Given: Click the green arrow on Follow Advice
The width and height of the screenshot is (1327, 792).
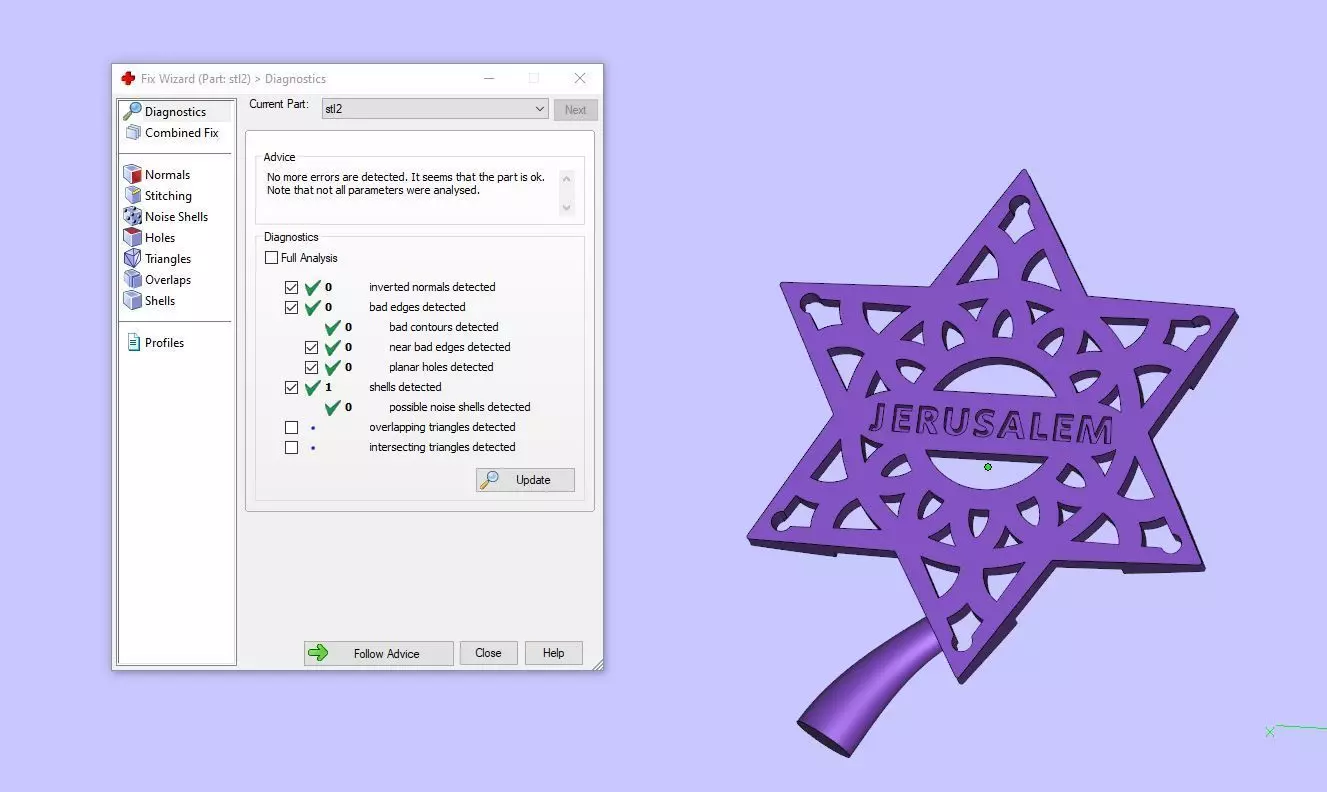Looking at the screenshot, I should (x=318, y=653).
